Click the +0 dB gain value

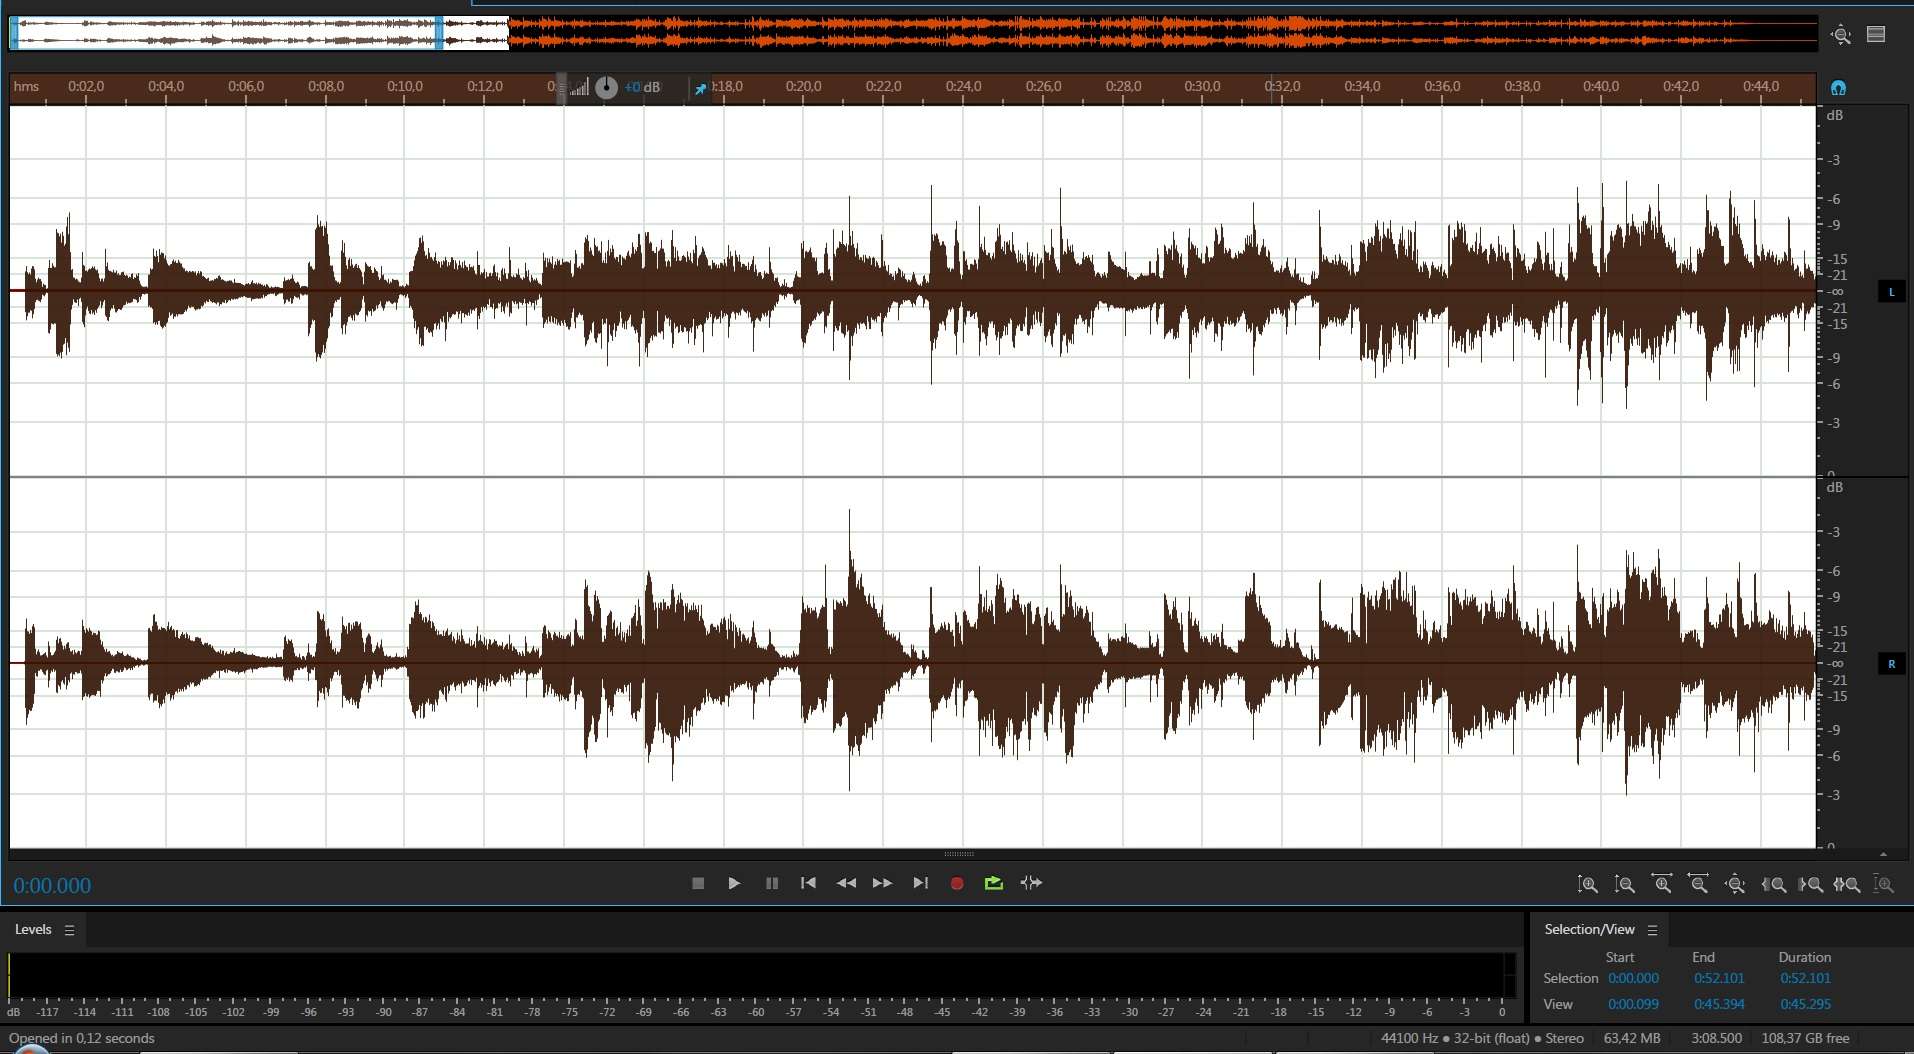pyautogui.click(x=642, y=88)
